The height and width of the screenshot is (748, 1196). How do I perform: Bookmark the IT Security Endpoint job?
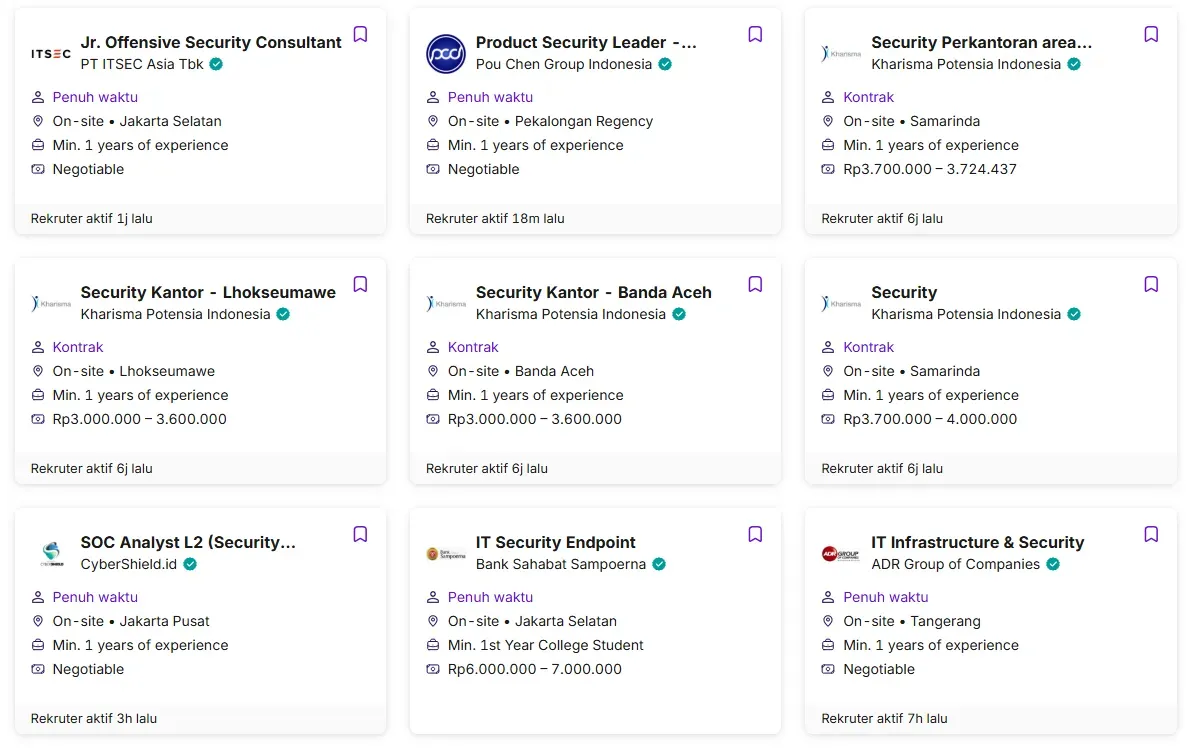tap(755, 534)
